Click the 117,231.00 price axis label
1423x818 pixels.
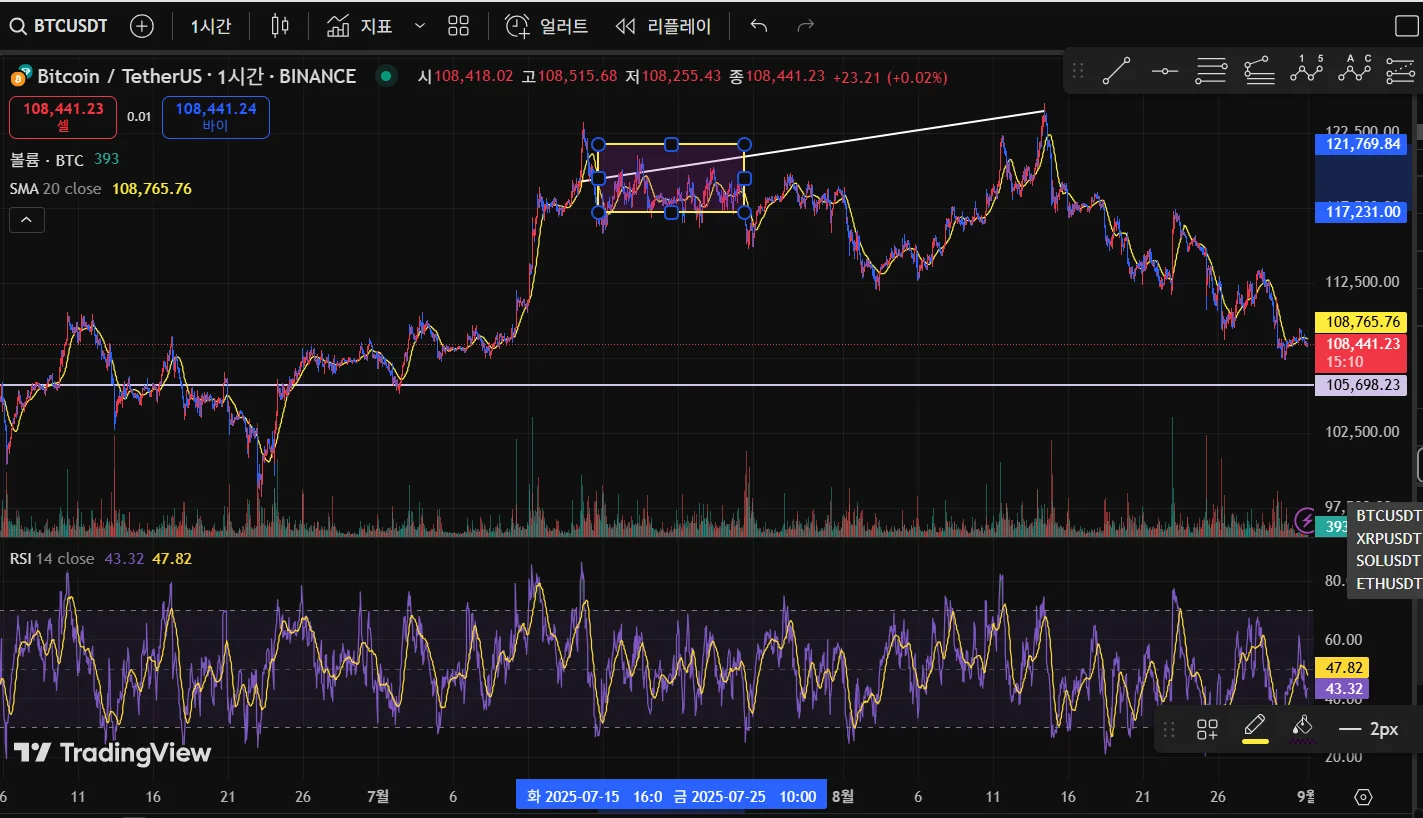(x=1360, y=212)
